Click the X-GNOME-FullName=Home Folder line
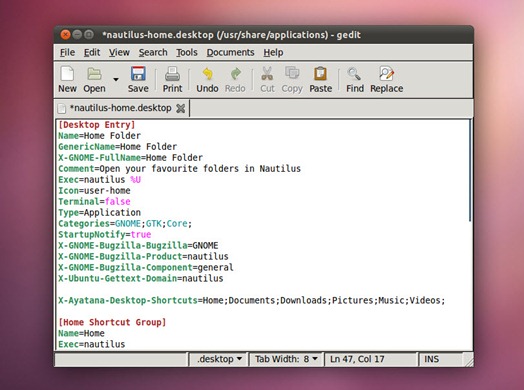 coord(130,158)
